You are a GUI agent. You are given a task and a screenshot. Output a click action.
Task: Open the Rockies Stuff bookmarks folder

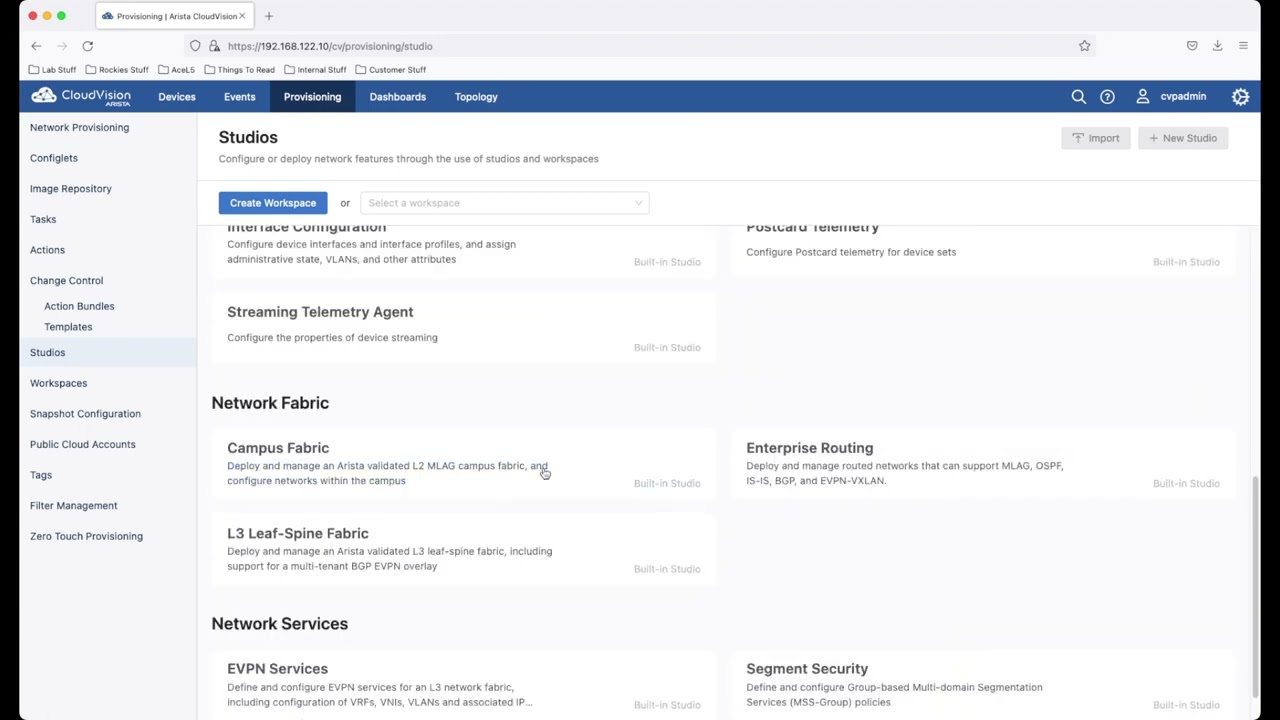(x=117, y=70)
